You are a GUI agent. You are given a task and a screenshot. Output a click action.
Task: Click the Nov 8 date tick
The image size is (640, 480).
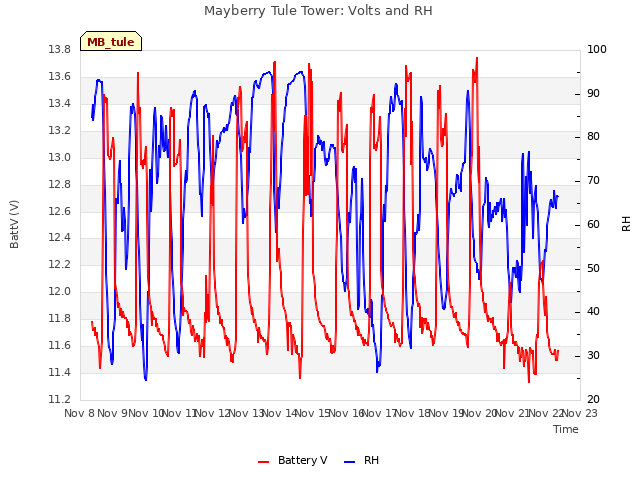[x=80, y=413]
